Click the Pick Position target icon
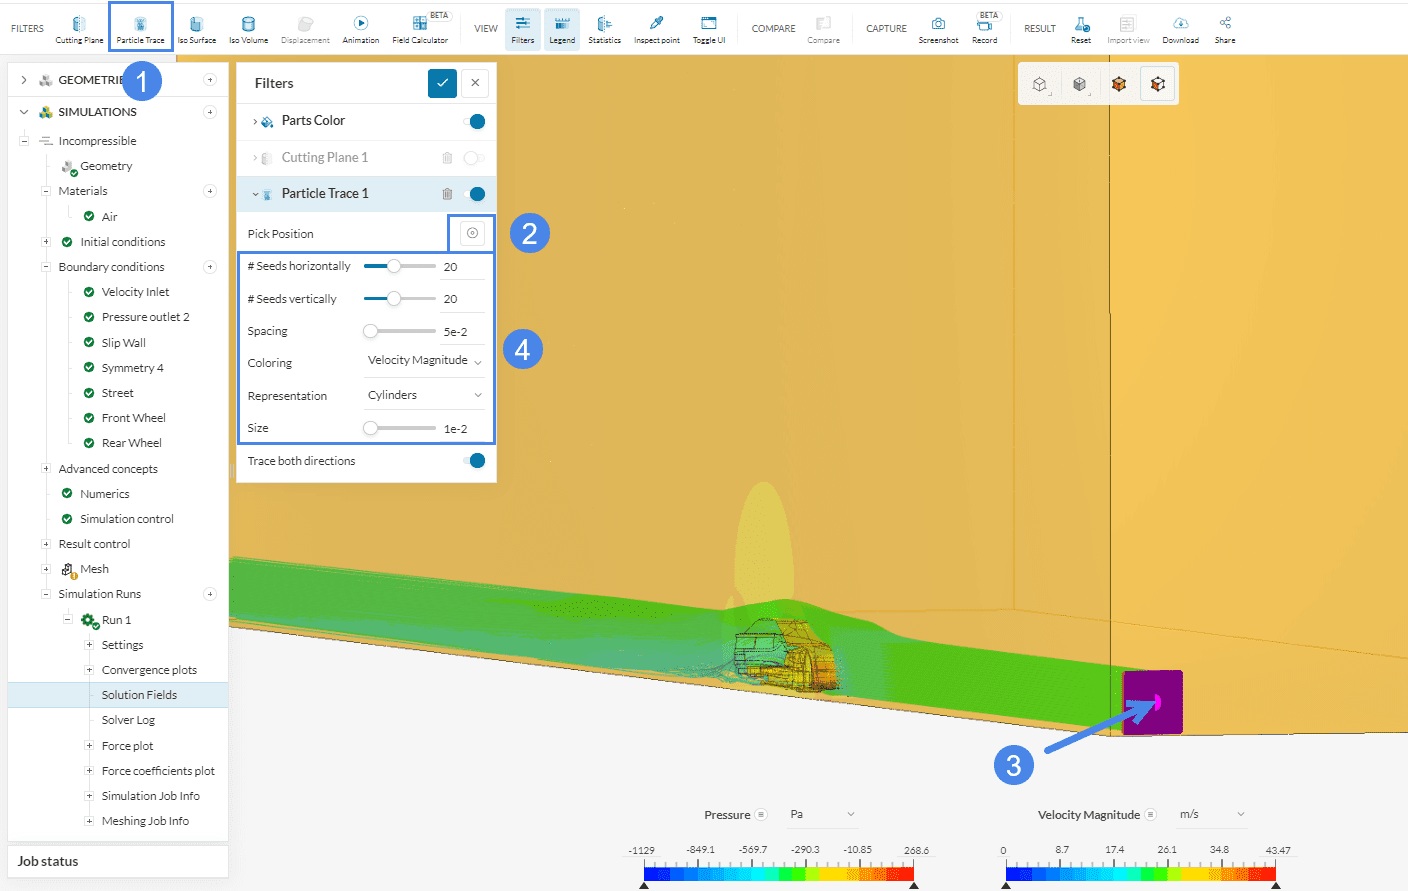The height and width of the screenshot is (891, 1408). (472, 233)
